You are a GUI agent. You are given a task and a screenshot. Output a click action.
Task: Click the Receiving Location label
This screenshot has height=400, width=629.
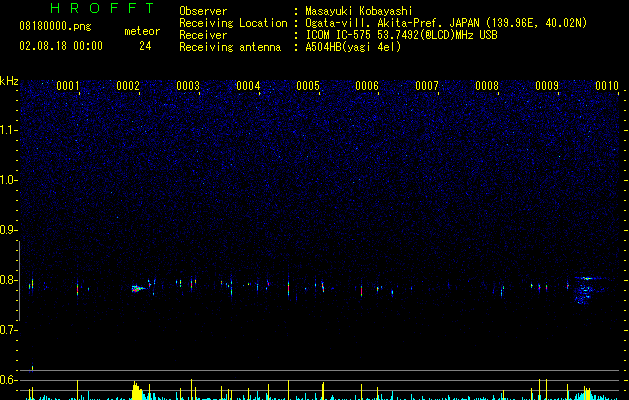point(233,23)
